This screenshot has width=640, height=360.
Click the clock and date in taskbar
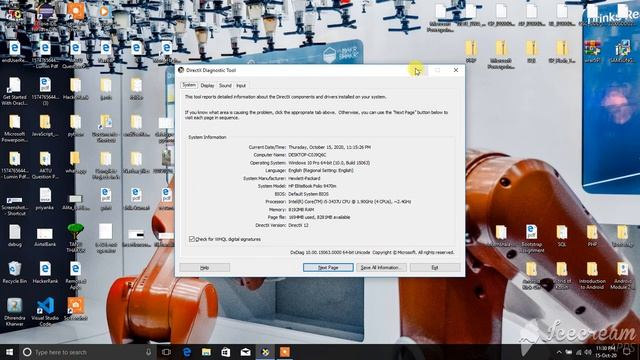click(x=606, y=352)
